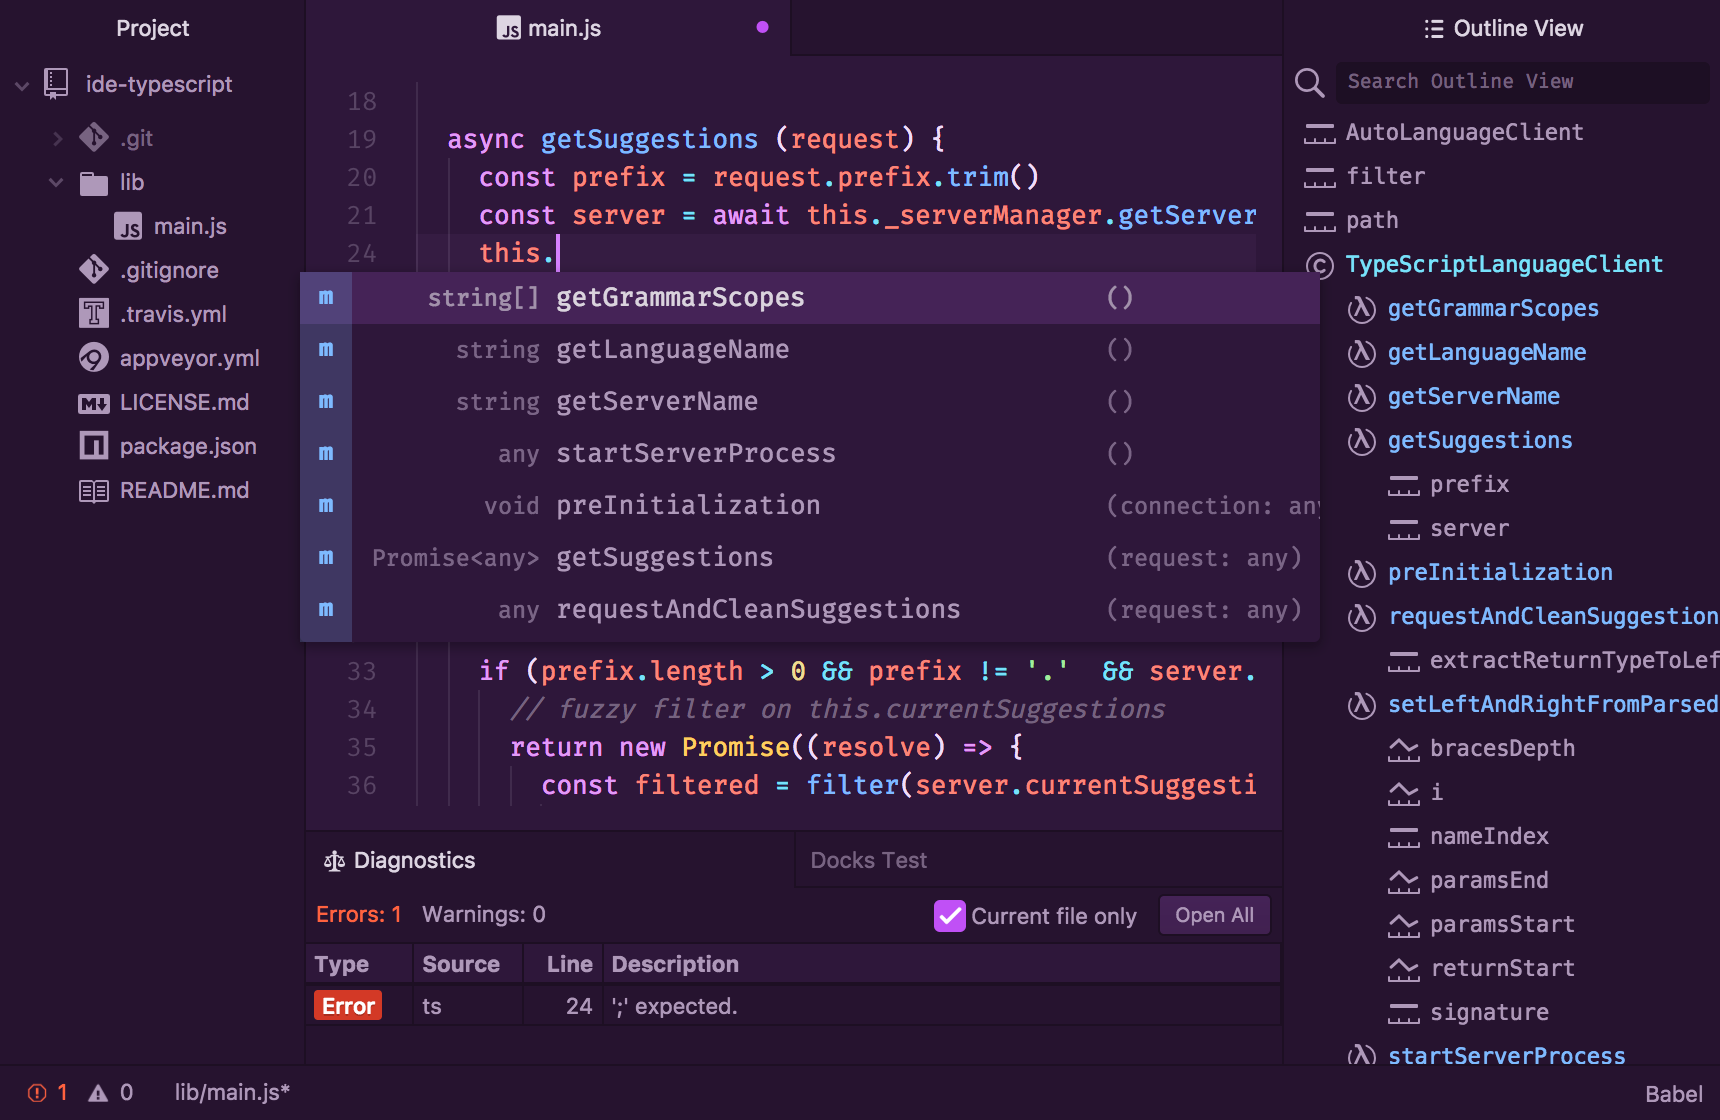Screen dimensions: 1720x1120
Task: Switch to the Docks Test tab
Action: pos(868,859)
